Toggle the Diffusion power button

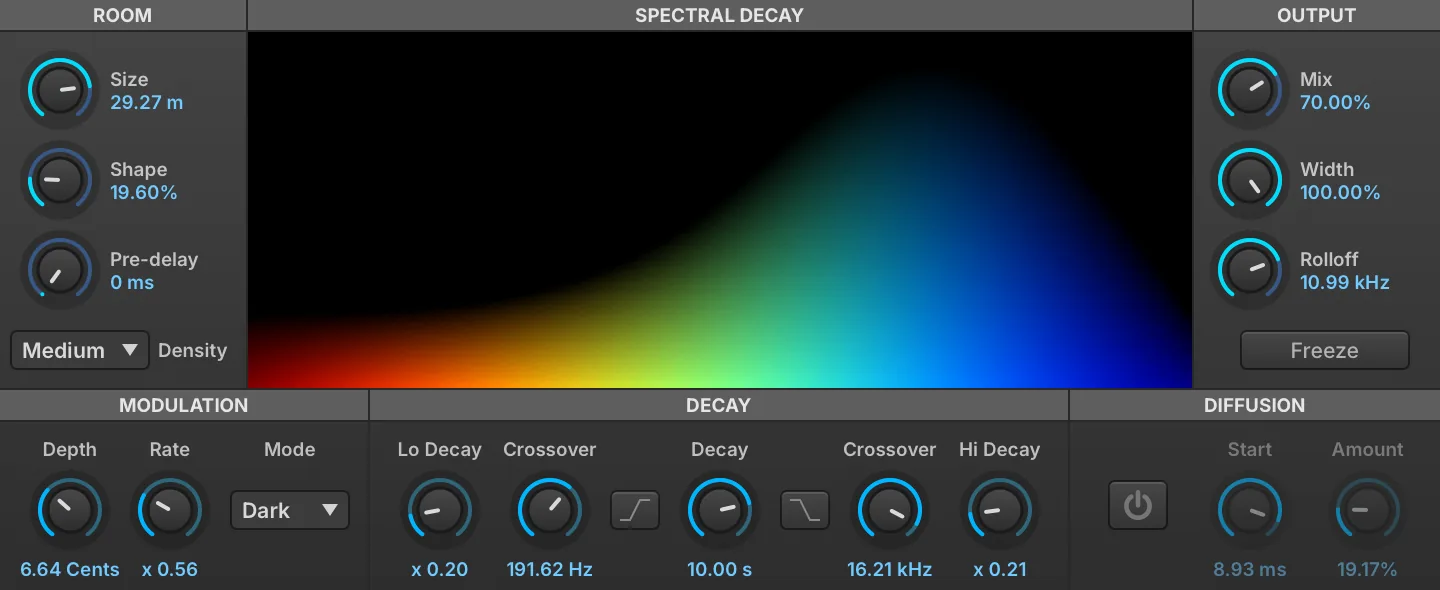[1138, 506]
